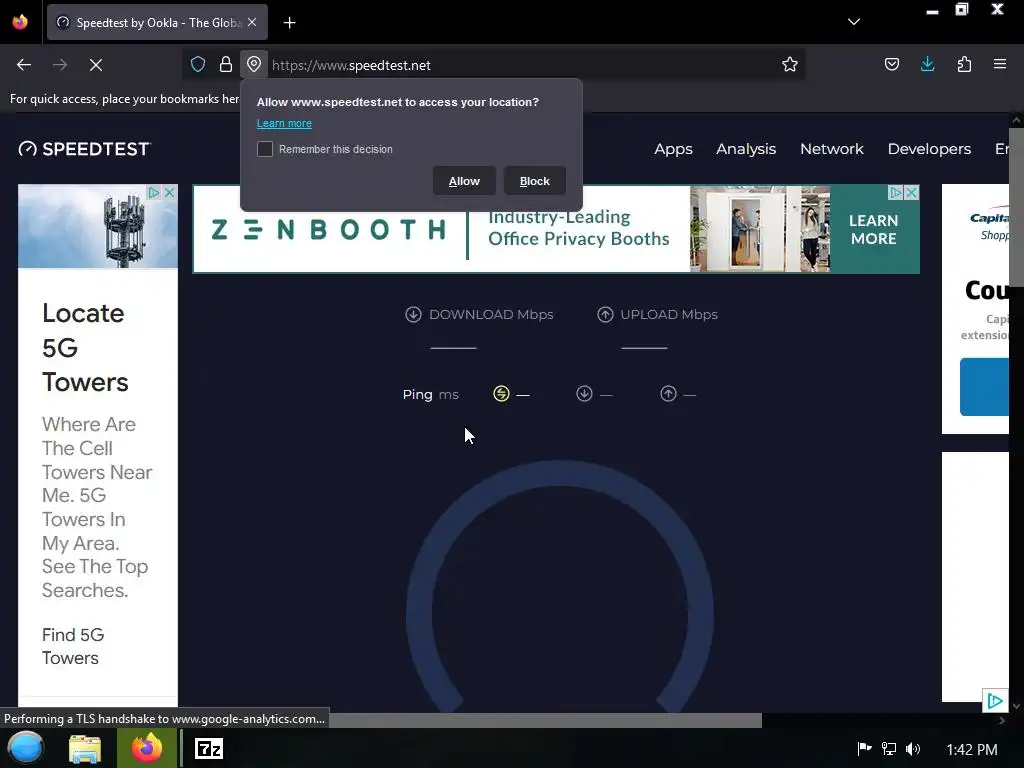Open the Find 5G Towers link
The width and height of the screenshot is (1024, 768).
click(x=72, y=646)
